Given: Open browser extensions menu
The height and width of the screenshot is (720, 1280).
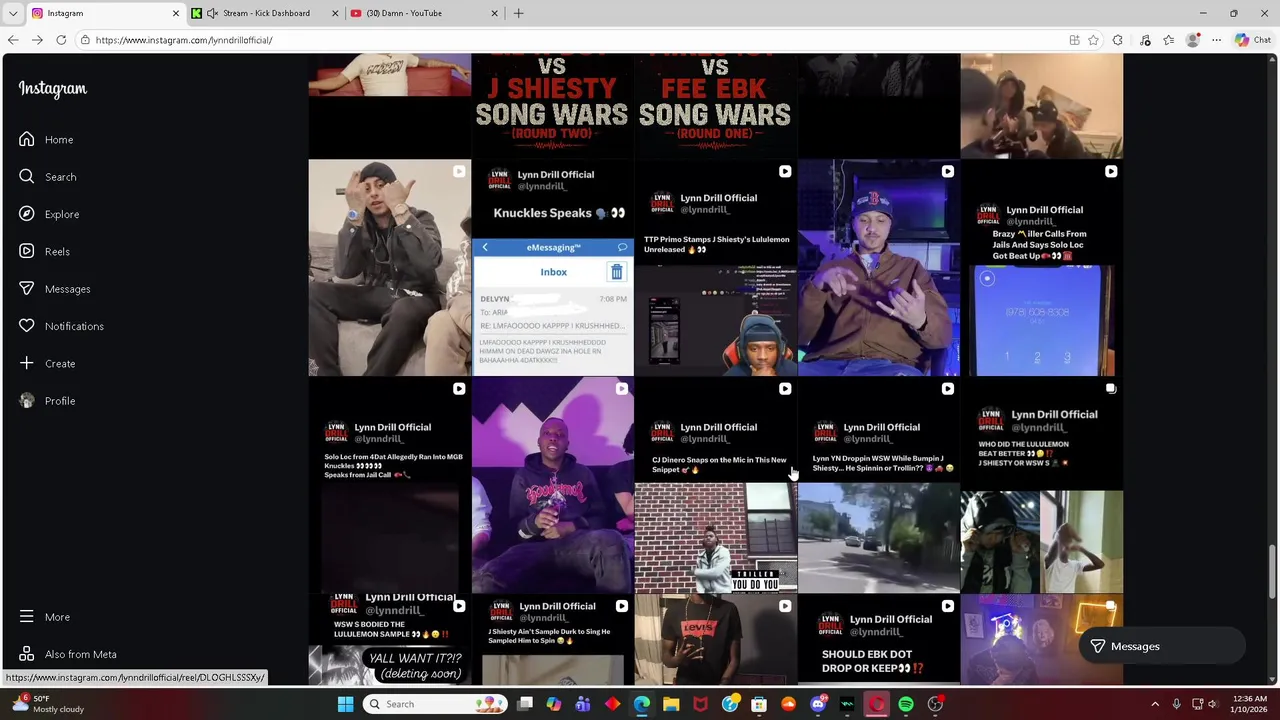Looking at the screenshot, I should click(1118, 40).
